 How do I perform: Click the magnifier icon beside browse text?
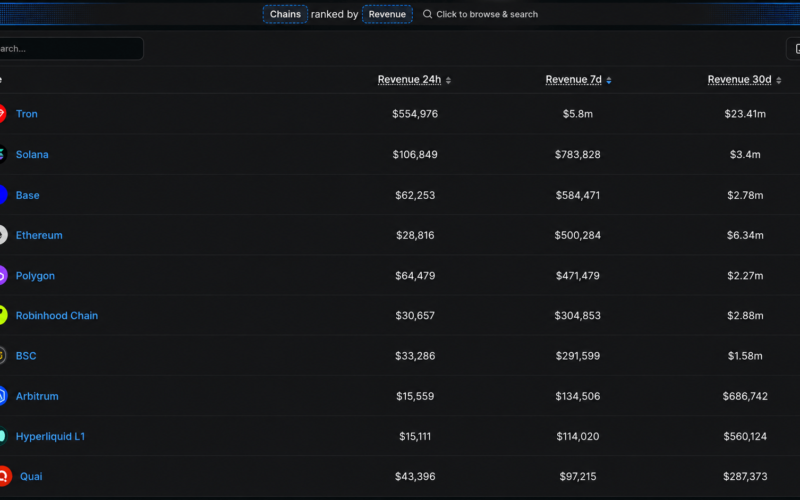click(427, 14)
